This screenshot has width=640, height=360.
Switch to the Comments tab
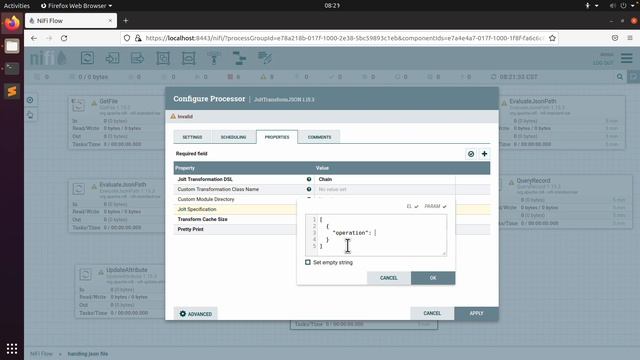tap(320, 137)
